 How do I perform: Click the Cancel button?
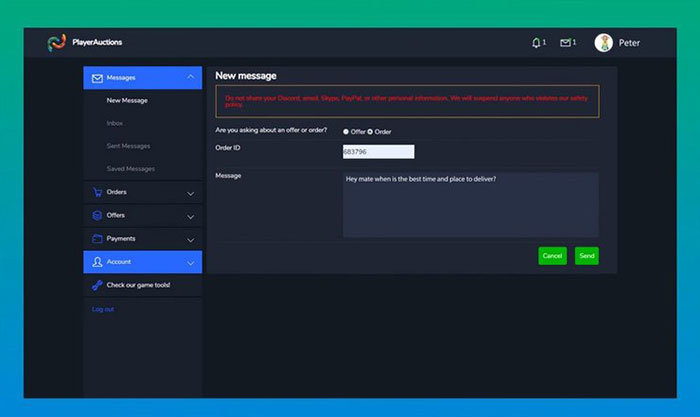coord(552,256)
